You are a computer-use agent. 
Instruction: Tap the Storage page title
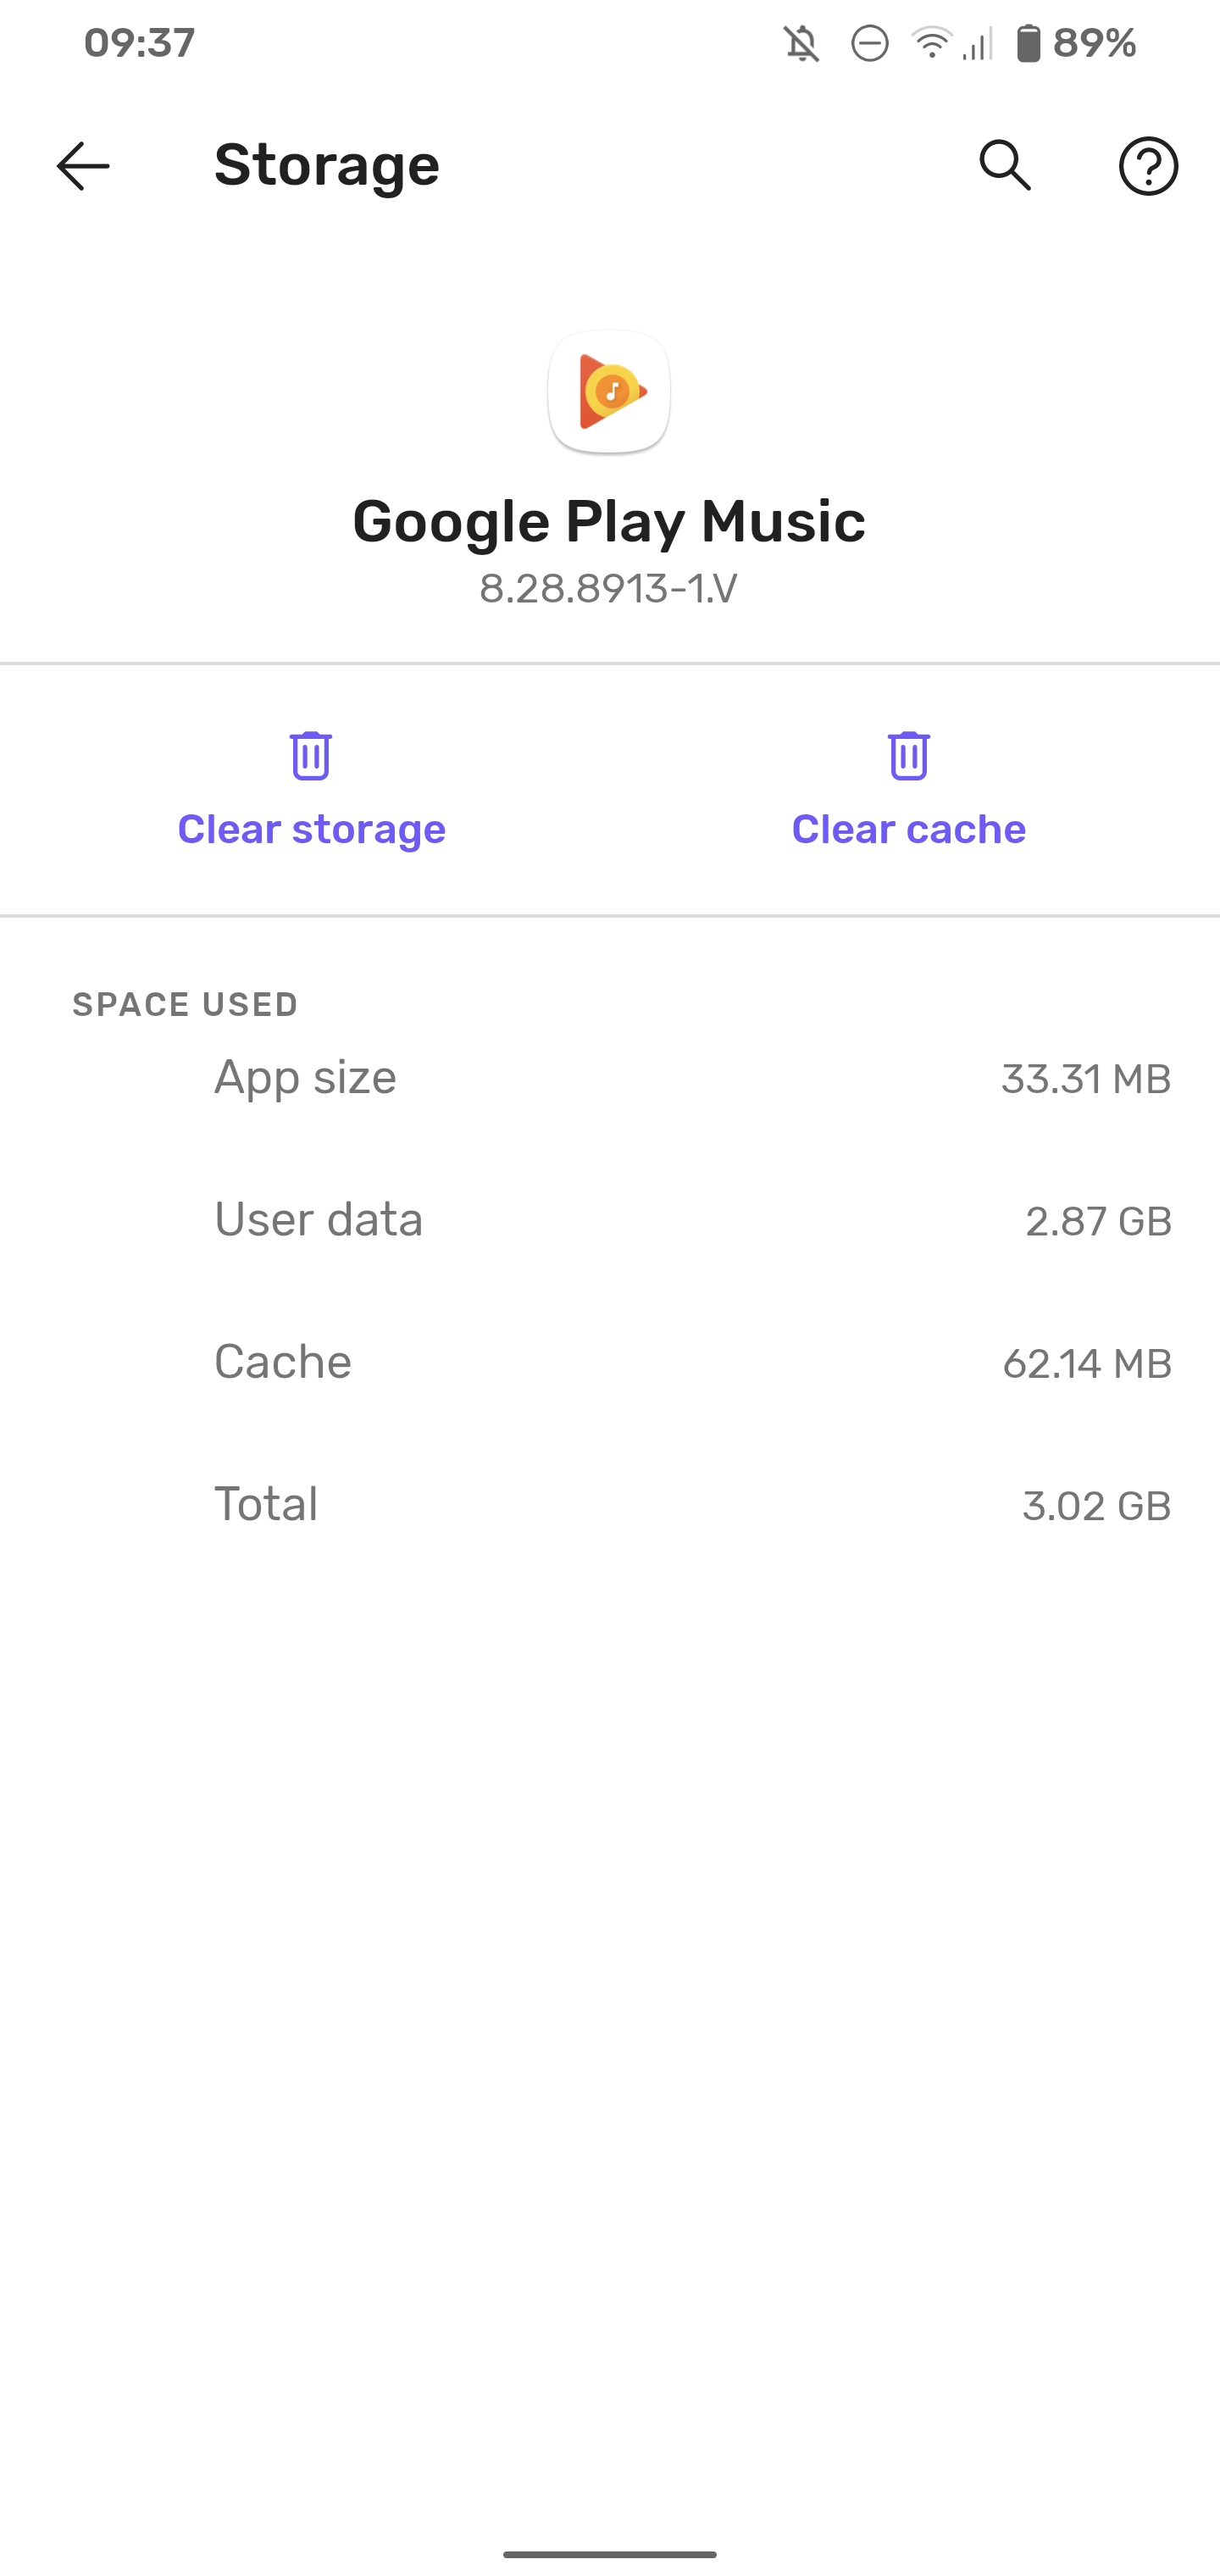tap(327, 166)
